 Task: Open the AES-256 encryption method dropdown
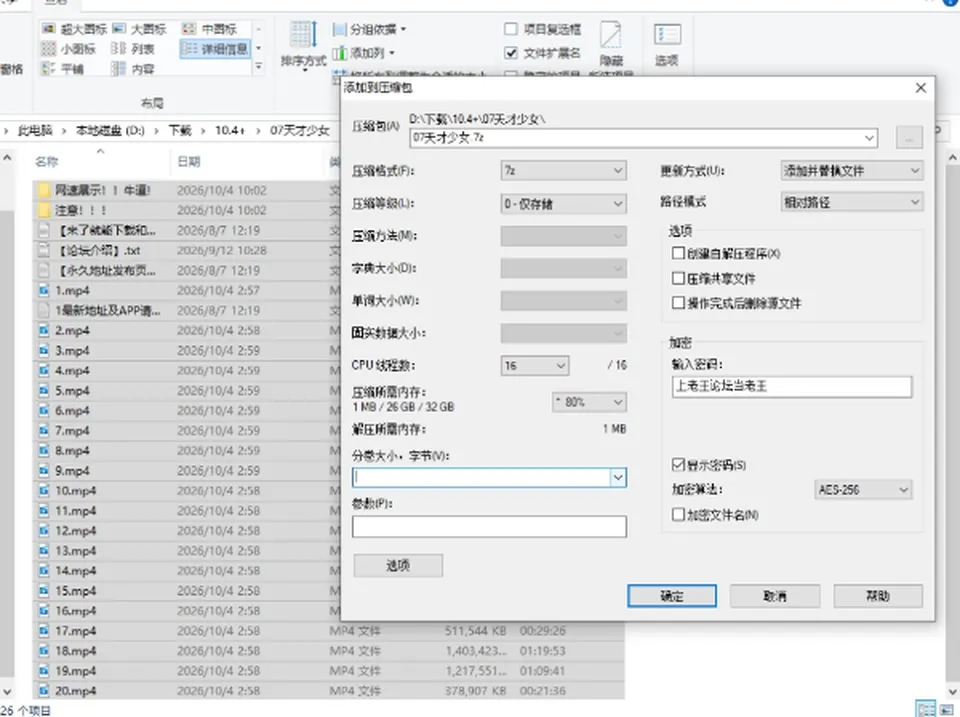(x=863, y=489)
